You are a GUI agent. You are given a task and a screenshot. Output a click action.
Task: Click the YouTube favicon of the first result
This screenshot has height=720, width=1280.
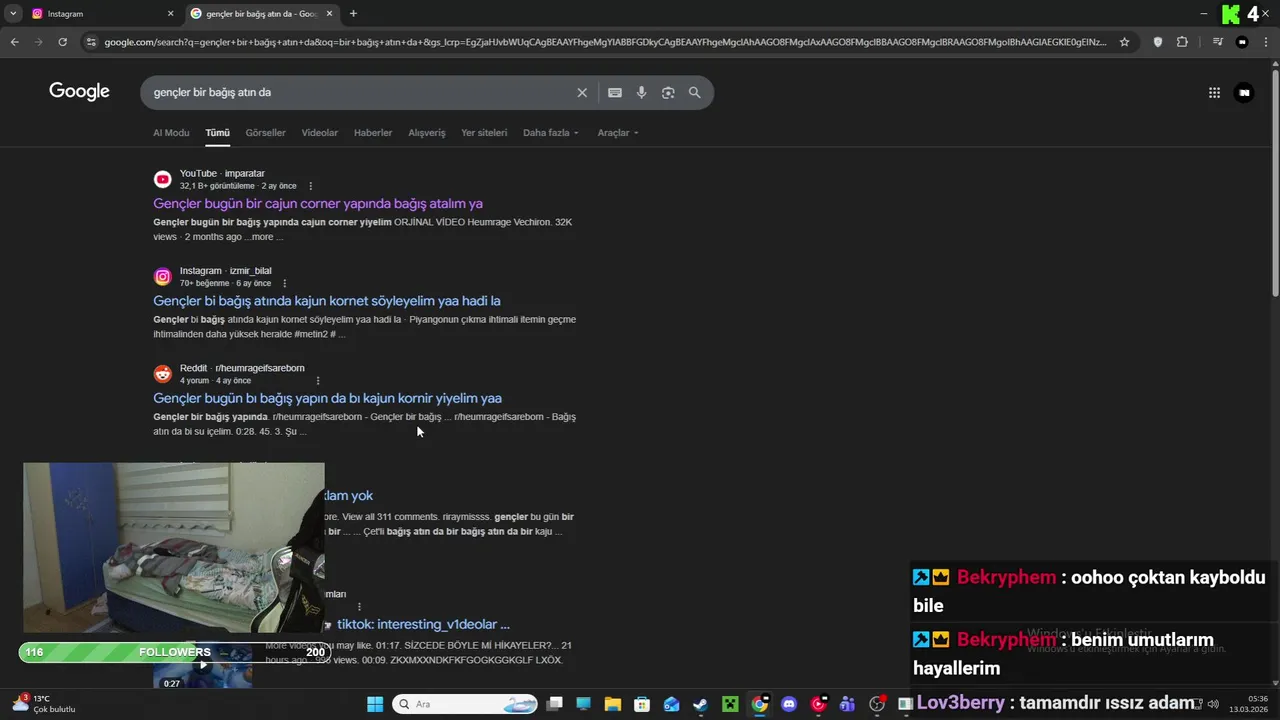pyautogui.click(x=163, y=180)
